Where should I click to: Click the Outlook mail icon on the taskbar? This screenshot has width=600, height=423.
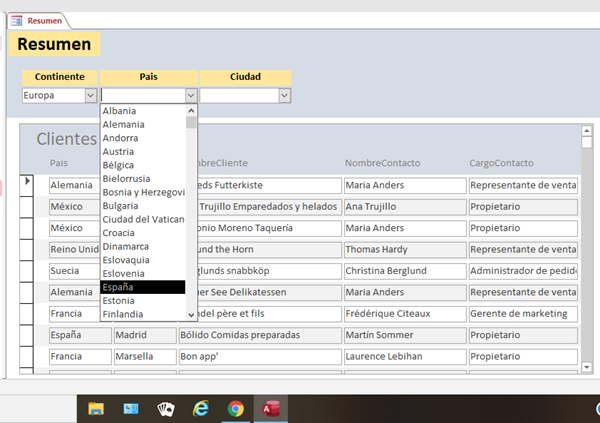tap(131, 408)
